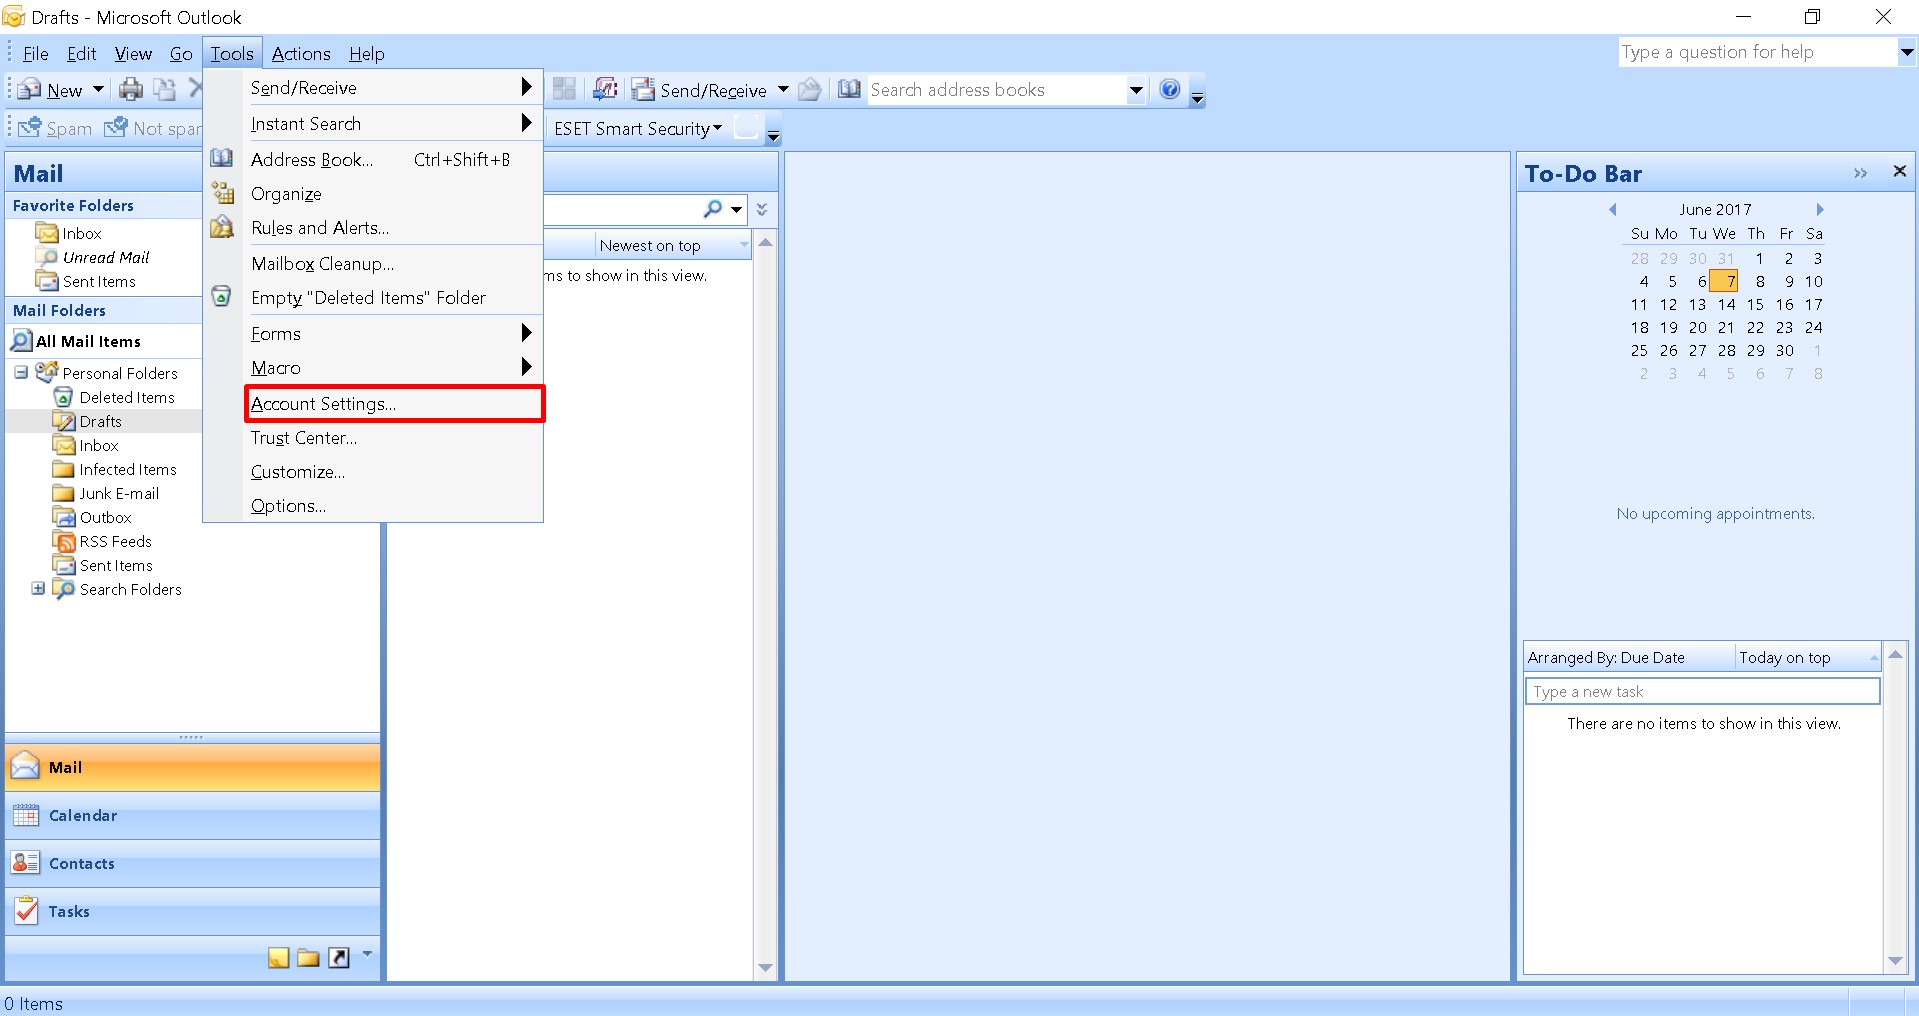Viewport: 1919px width, 1016px height.
Task: Open the Send/Receive toolbar dropdown arrow
Action: [x=783, y=90]
